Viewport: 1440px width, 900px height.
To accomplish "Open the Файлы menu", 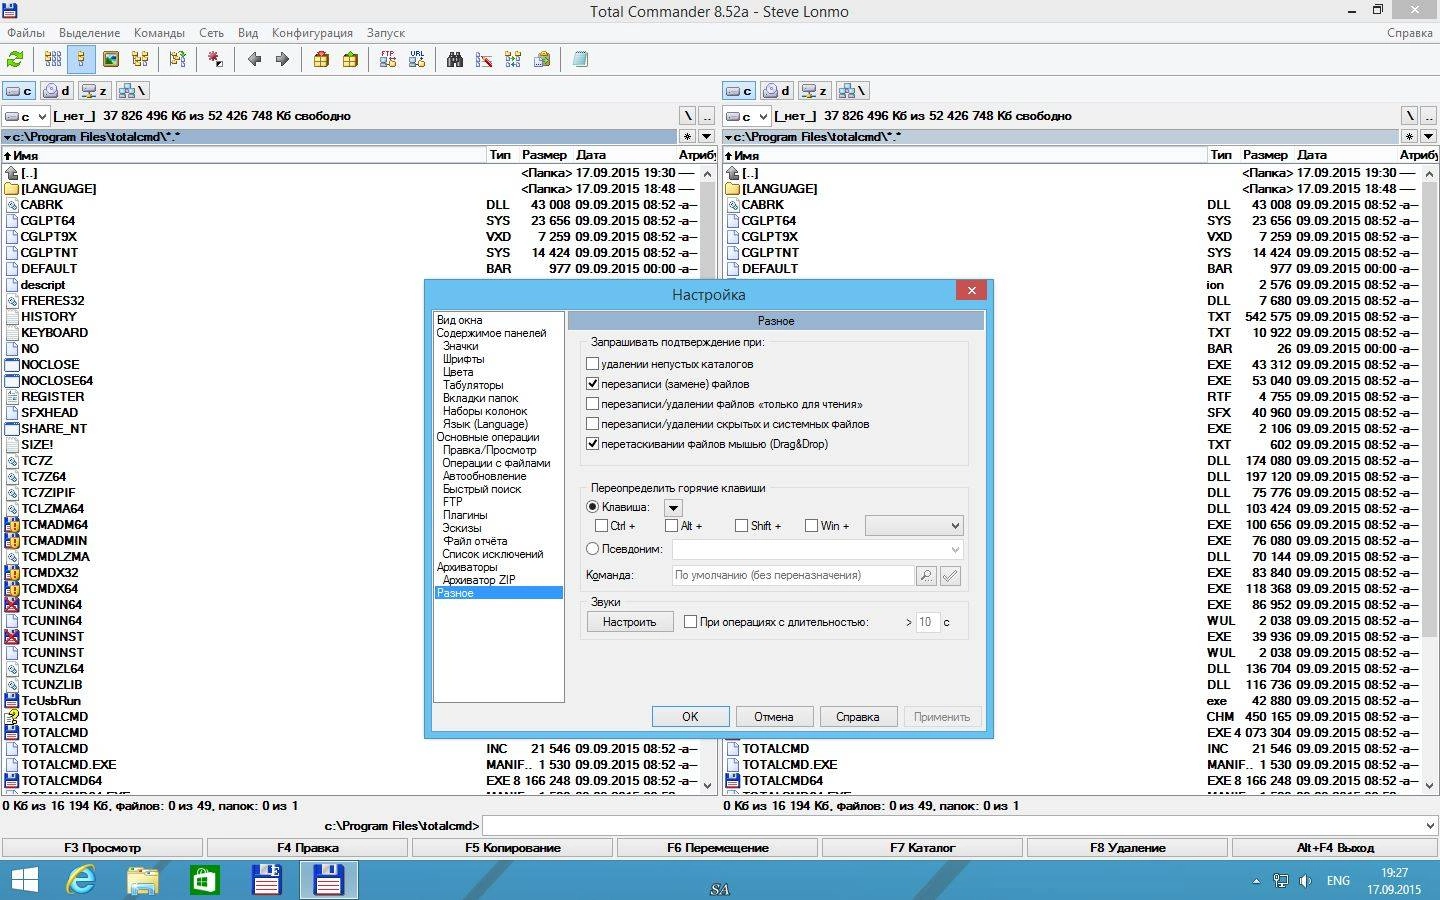I will click(x=26, y=33).
